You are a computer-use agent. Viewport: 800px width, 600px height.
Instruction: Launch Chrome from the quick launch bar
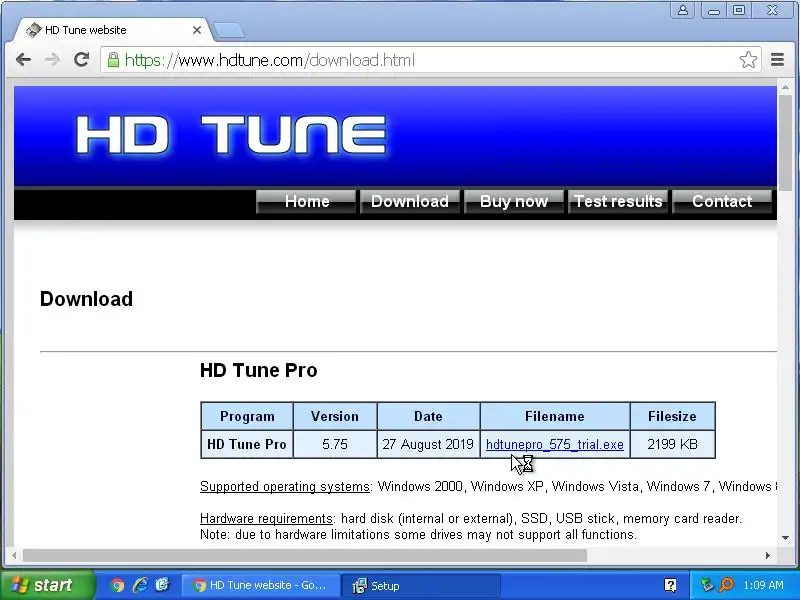pos(117,585)
